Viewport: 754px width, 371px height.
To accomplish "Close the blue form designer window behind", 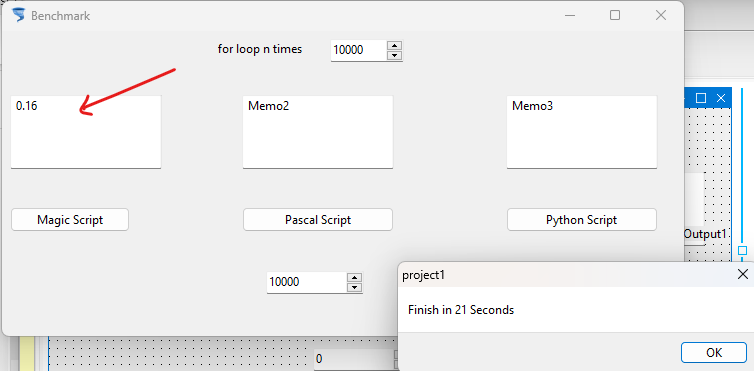I will [720, 98].
